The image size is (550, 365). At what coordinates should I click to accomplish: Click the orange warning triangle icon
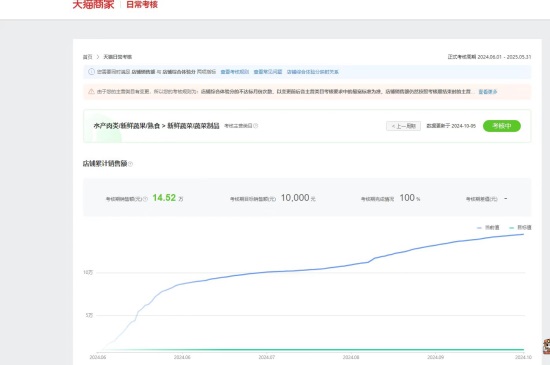point(91,92)
